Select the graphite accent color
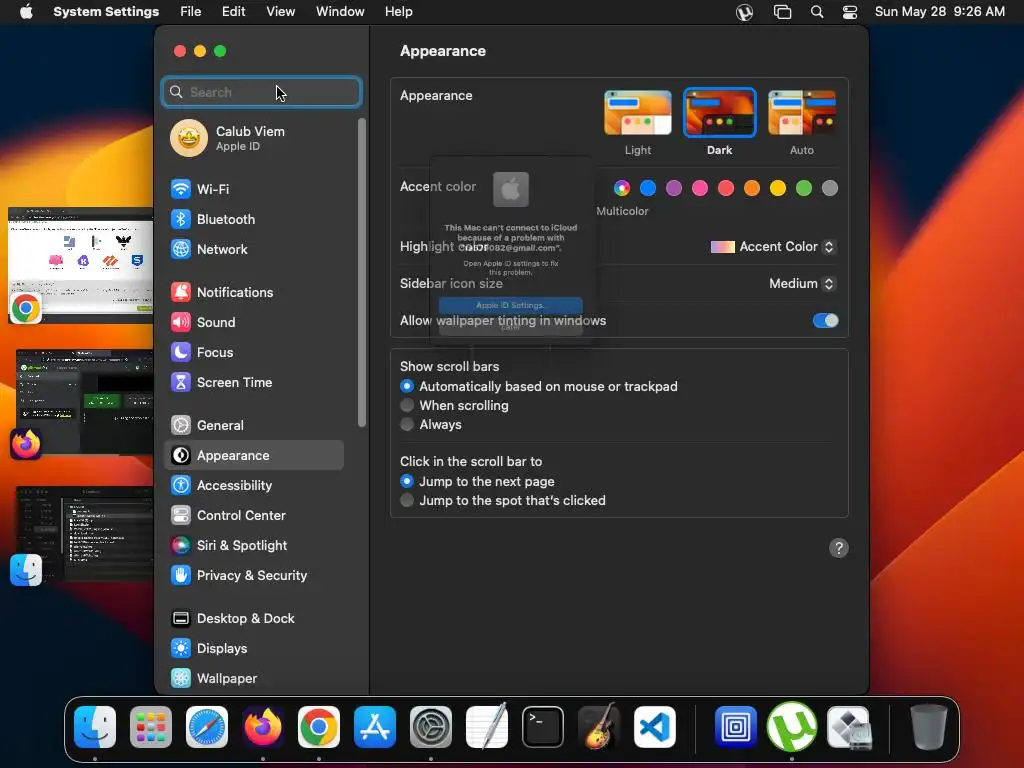The width and height of the screenshot is (1024, 768). click(x=830, y=188)
